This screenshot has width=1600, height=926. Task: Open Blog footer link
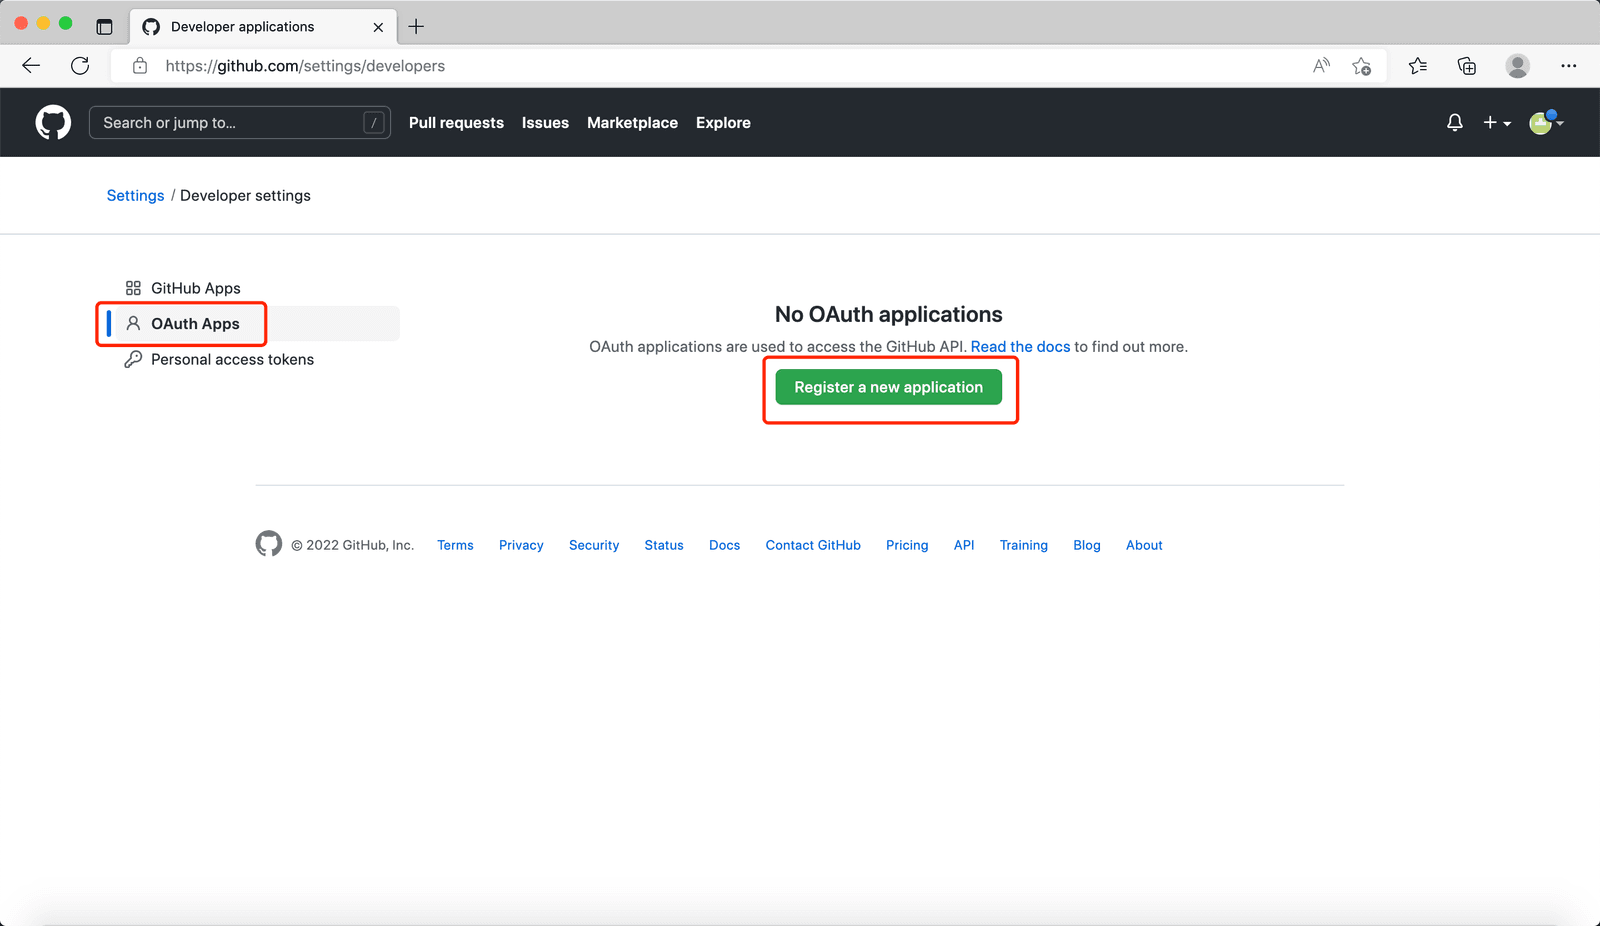pos(1087,545)
